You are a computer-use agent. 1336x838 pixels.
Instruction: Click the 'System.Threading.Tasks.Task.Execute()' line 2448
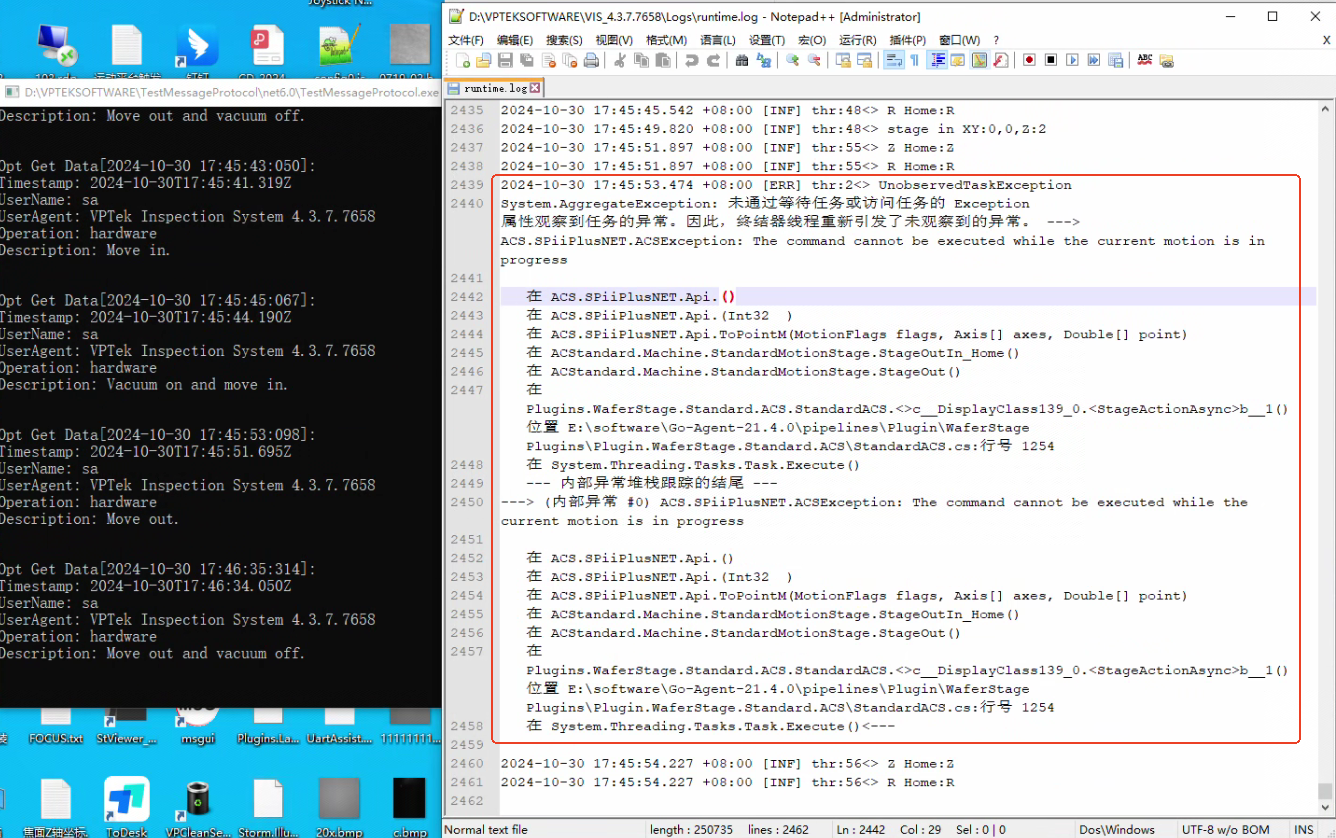point(693,465)
